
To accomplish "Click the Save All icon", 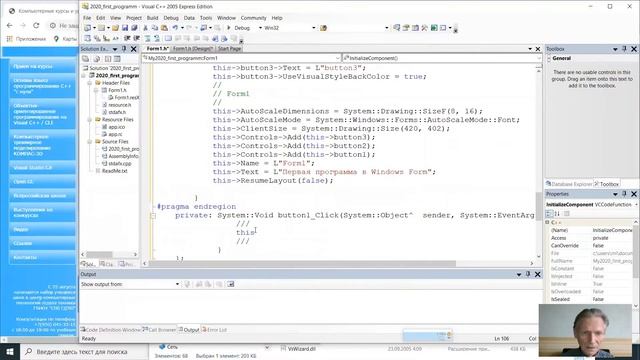I will 134,28.
